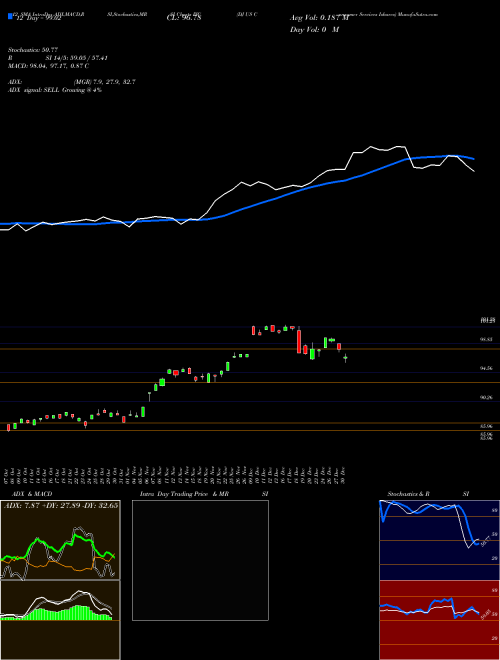Click the 'ADX signal: SELL Growing @ 4%' text

click(x=55, y=90)
